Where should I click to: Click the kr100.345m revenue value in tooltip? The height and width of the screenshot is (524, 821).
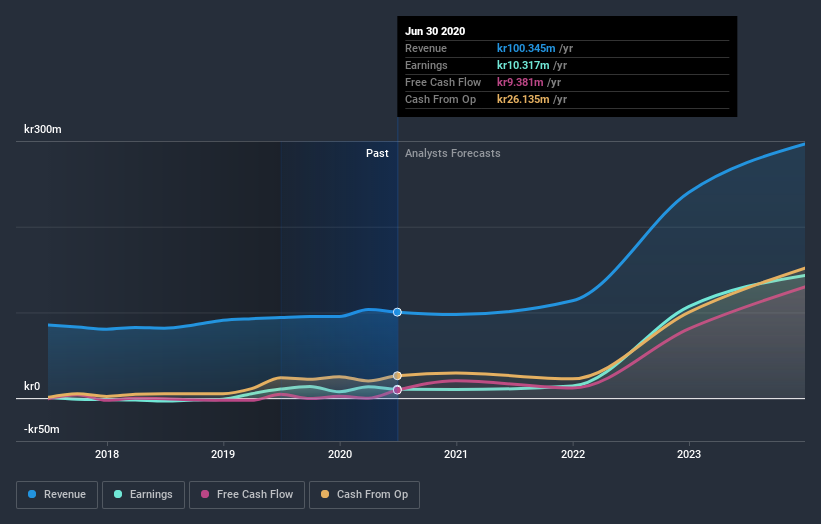pos(526,48)
